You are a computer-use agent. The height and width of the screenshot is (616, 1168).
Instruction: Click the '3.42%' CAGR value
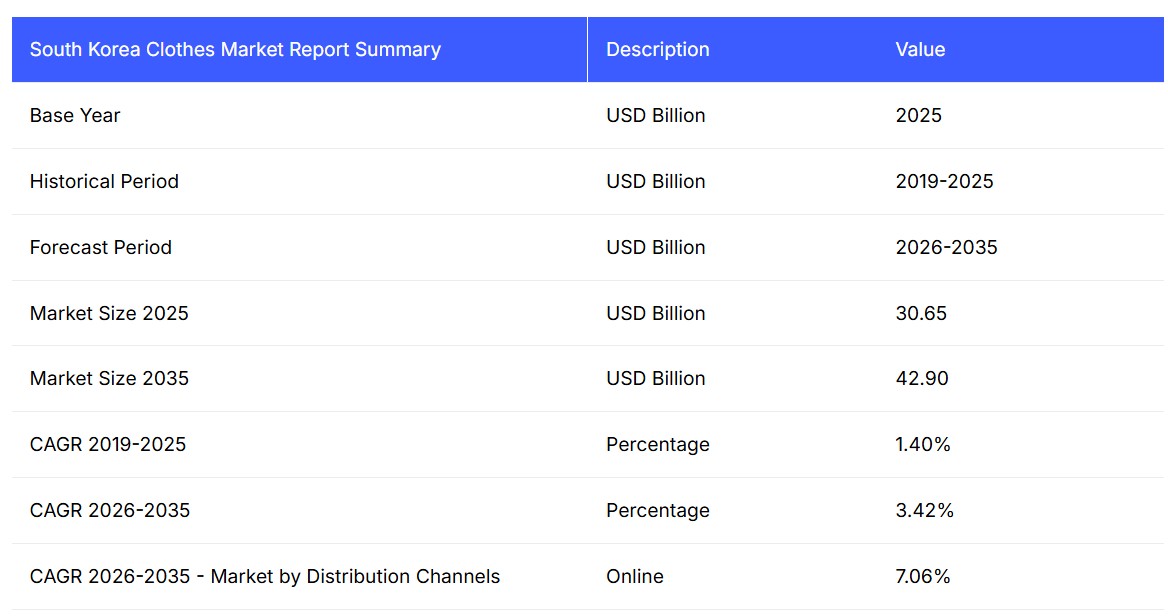pos(924,510)
